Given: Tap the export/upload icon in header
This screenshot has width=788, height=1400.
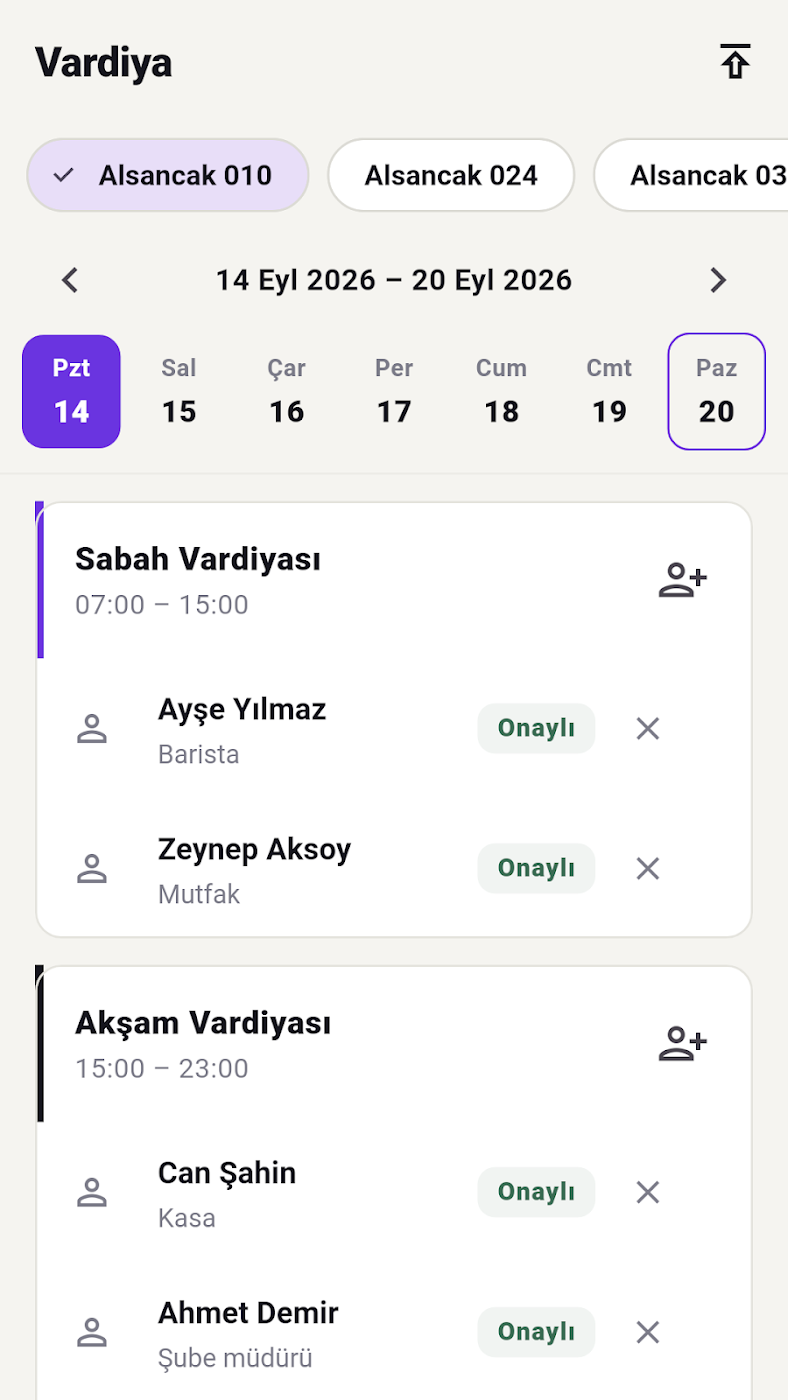Looking at the screenshot, I should click(735, 62).
